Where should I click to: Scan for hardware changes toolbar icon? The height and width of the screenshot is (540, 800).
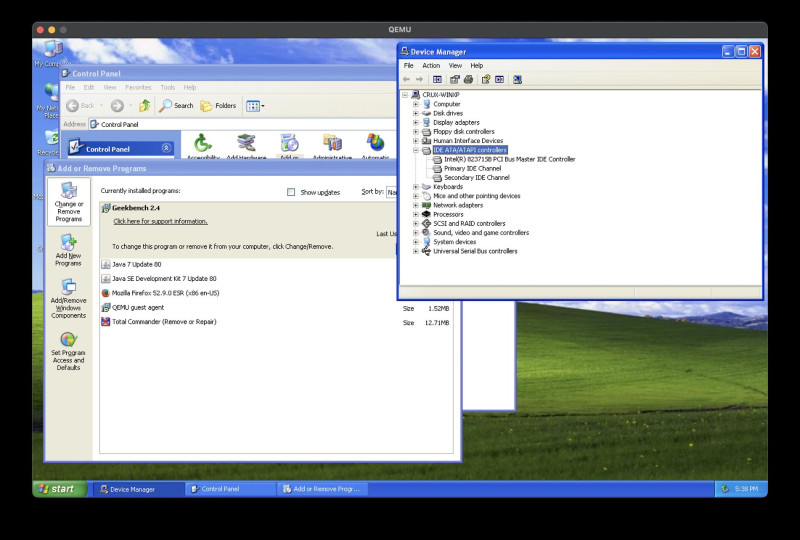pos(517,80)
